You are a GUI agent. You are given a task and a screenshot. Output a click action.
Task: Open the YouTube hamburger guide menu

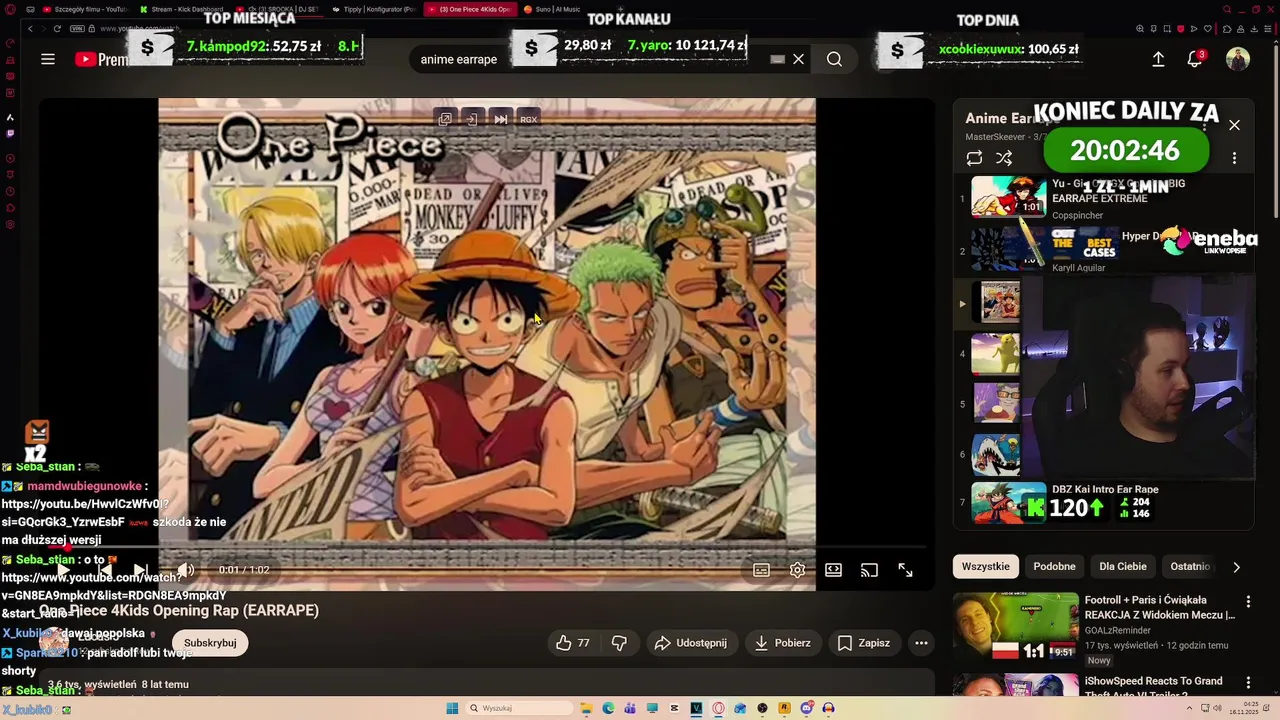coord(48,59)
